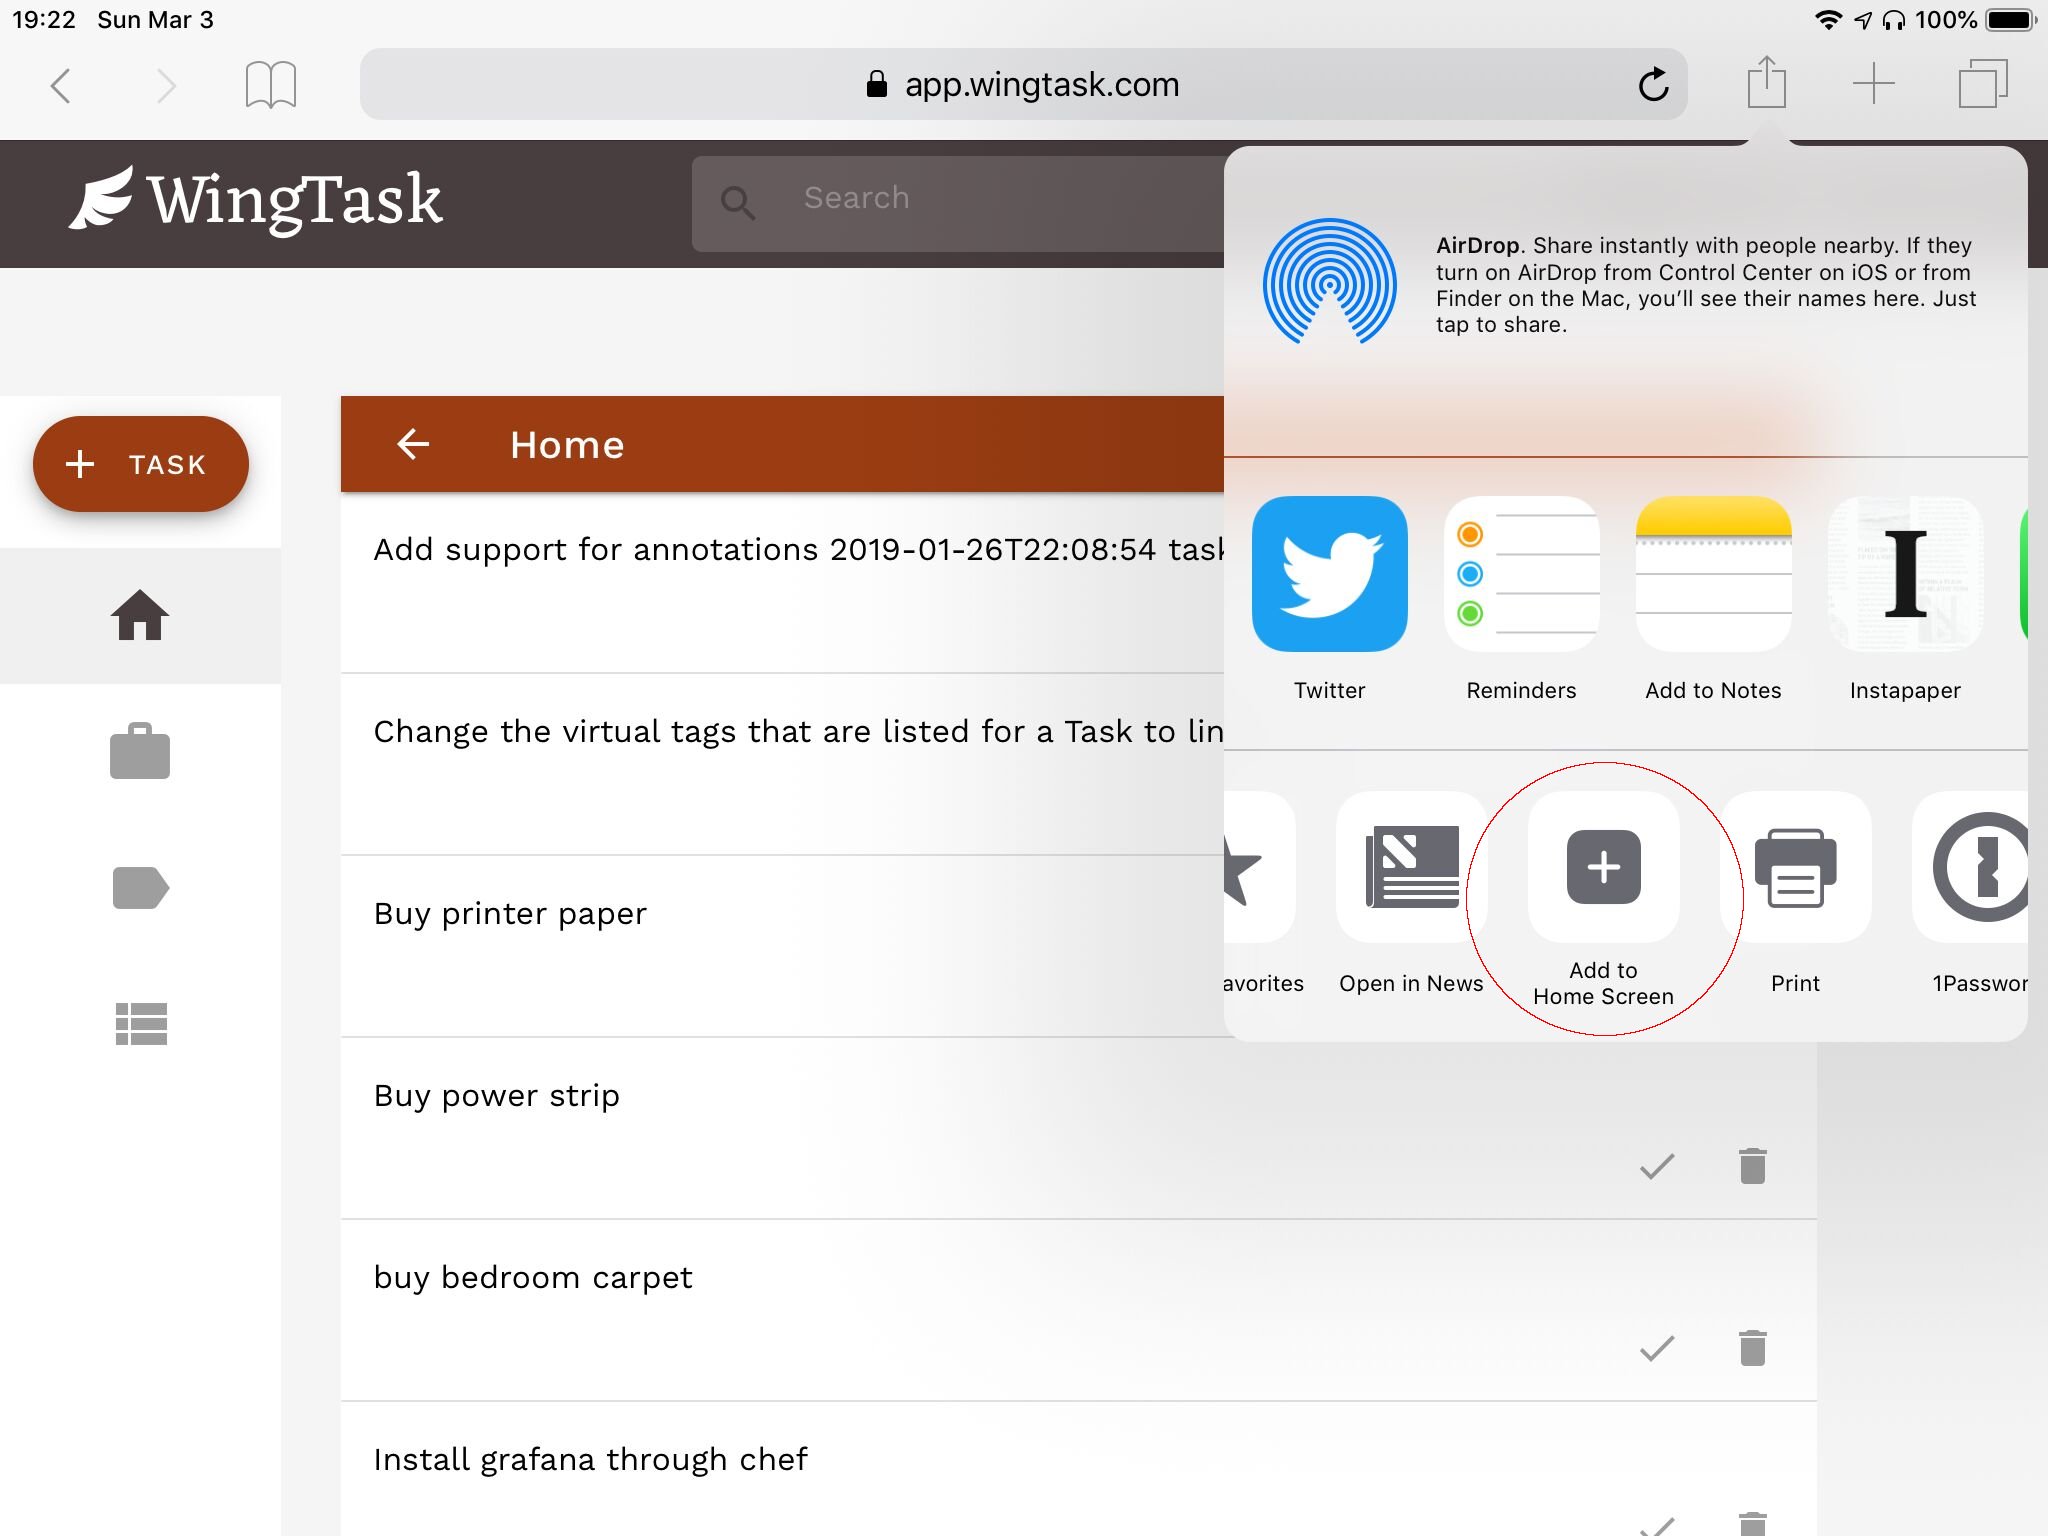Focus the WingTask Search field
This screenshot has width=2048, height=1536.
pos(958,203)
